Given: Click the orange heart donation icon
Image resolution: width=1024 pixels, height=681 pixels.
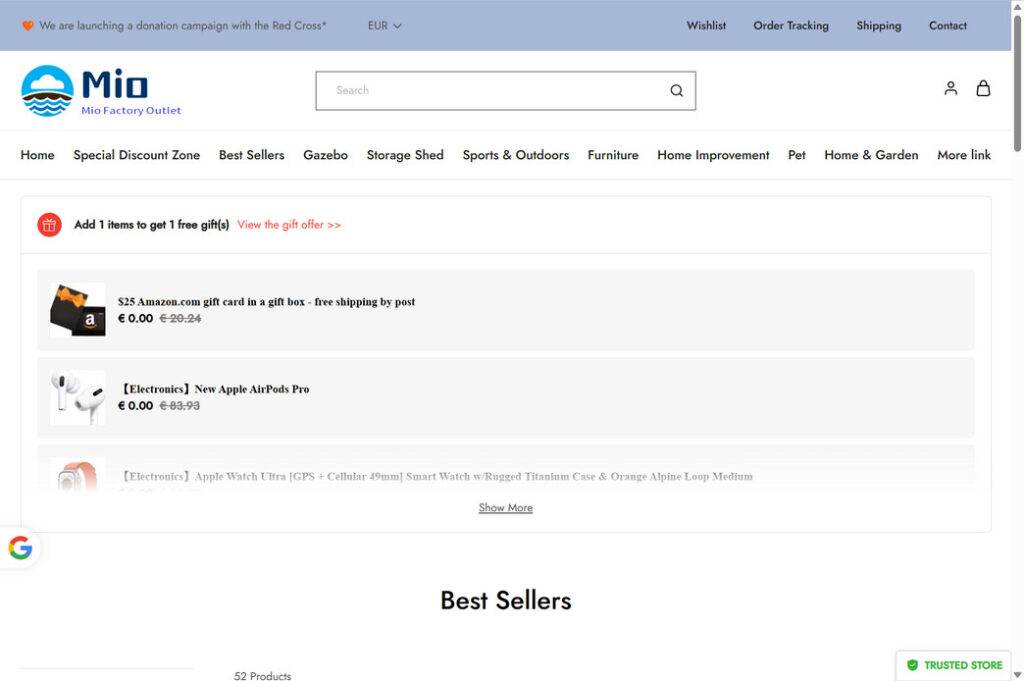Looking at the screenshot, I should tap(28, 26).
